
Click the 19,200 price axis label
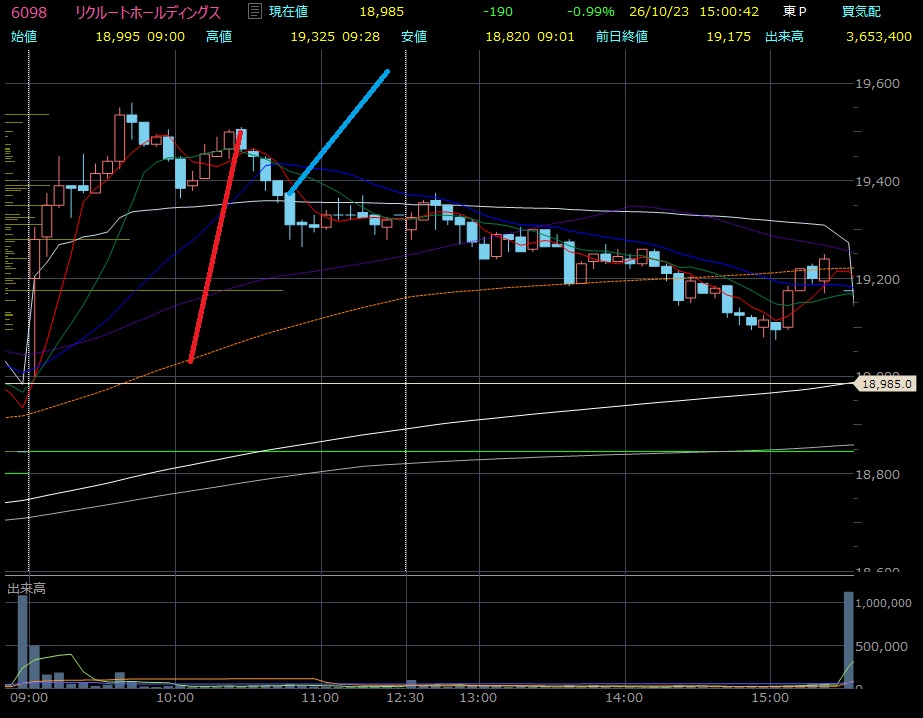coord(877,279)
